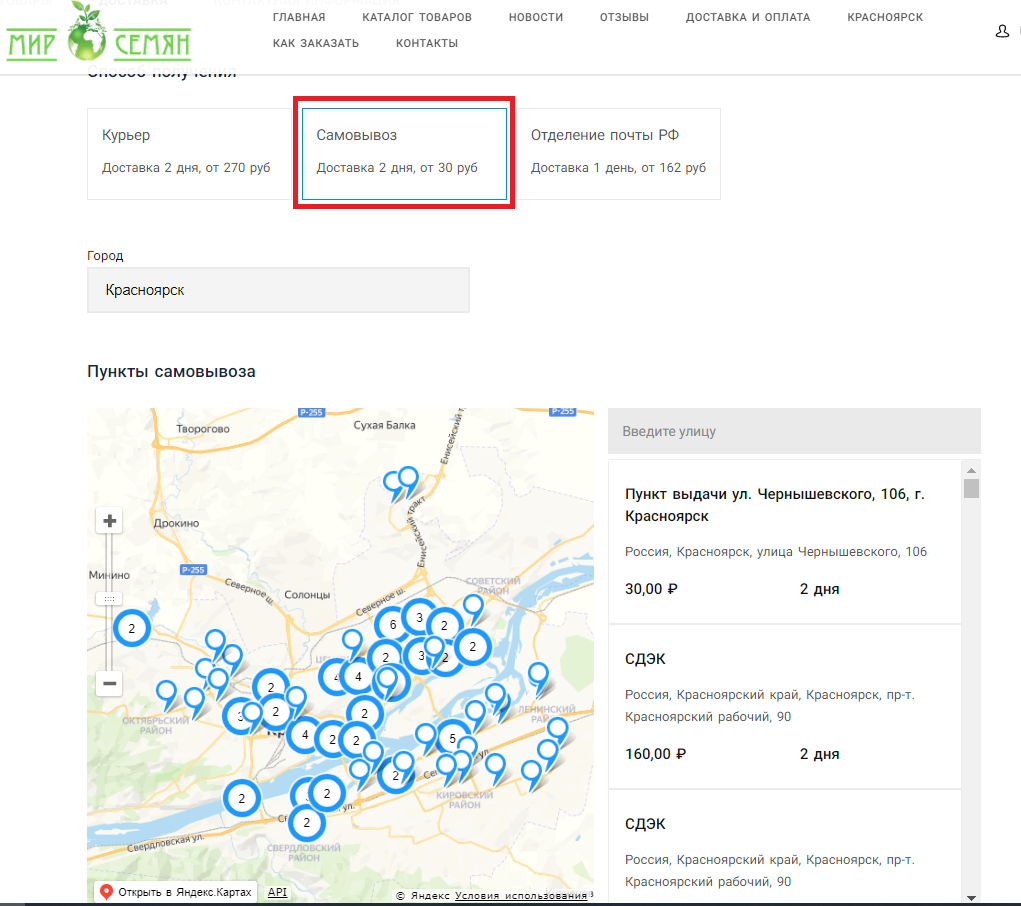This screenshot has height=906, width=1021.
Task: Choose the Курьер delivery option
Action: click(x=189, y=154)
